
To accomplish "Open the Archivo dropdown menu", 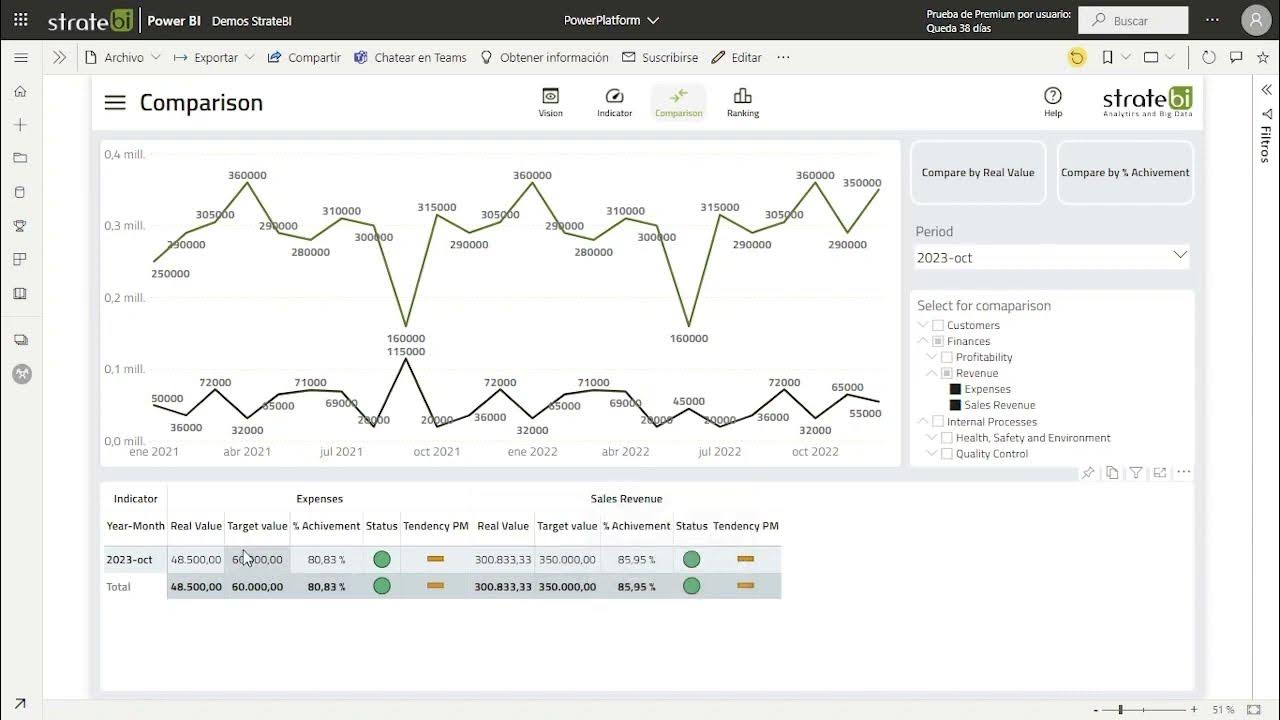I will [123, 58].
